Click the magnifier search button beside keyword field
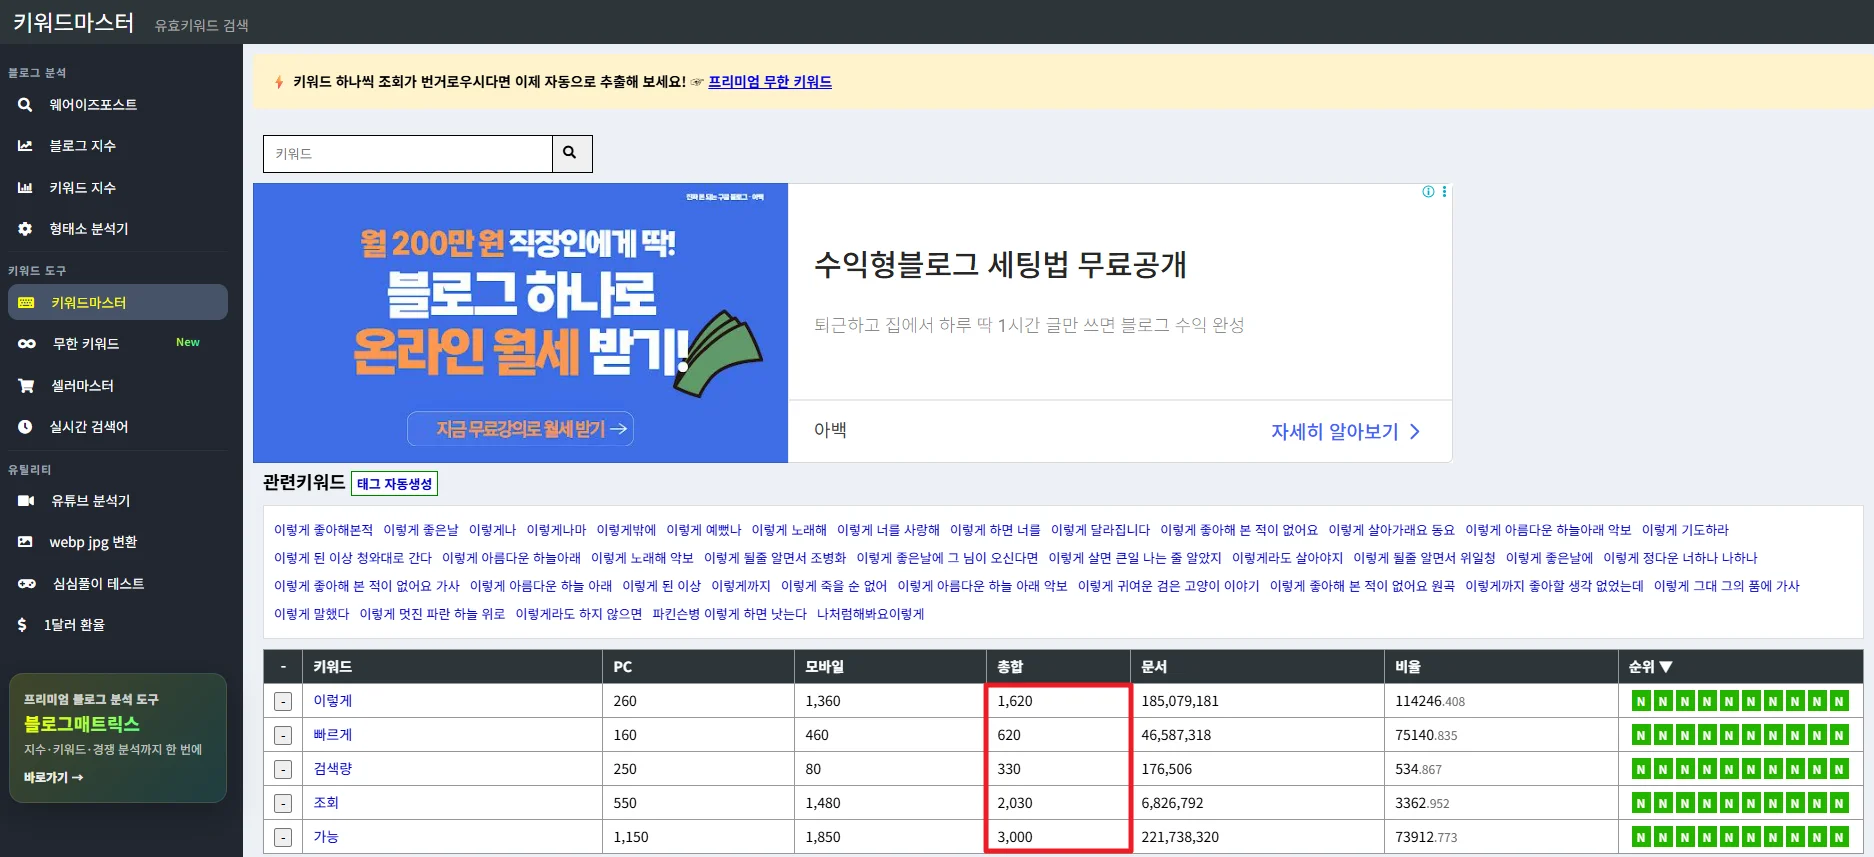This screenshot has width=1874, height=857. pyautogui.click(x=571, y=153)
